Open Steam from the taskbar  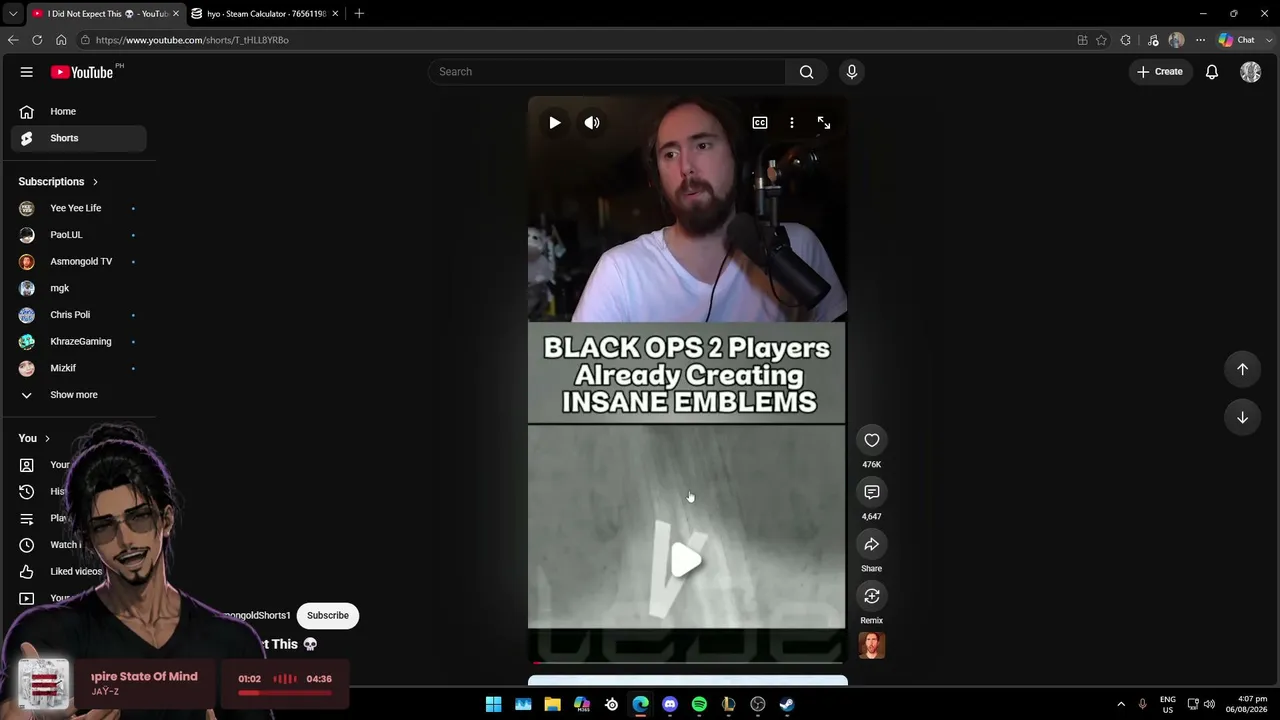click(x=787, y=704)
